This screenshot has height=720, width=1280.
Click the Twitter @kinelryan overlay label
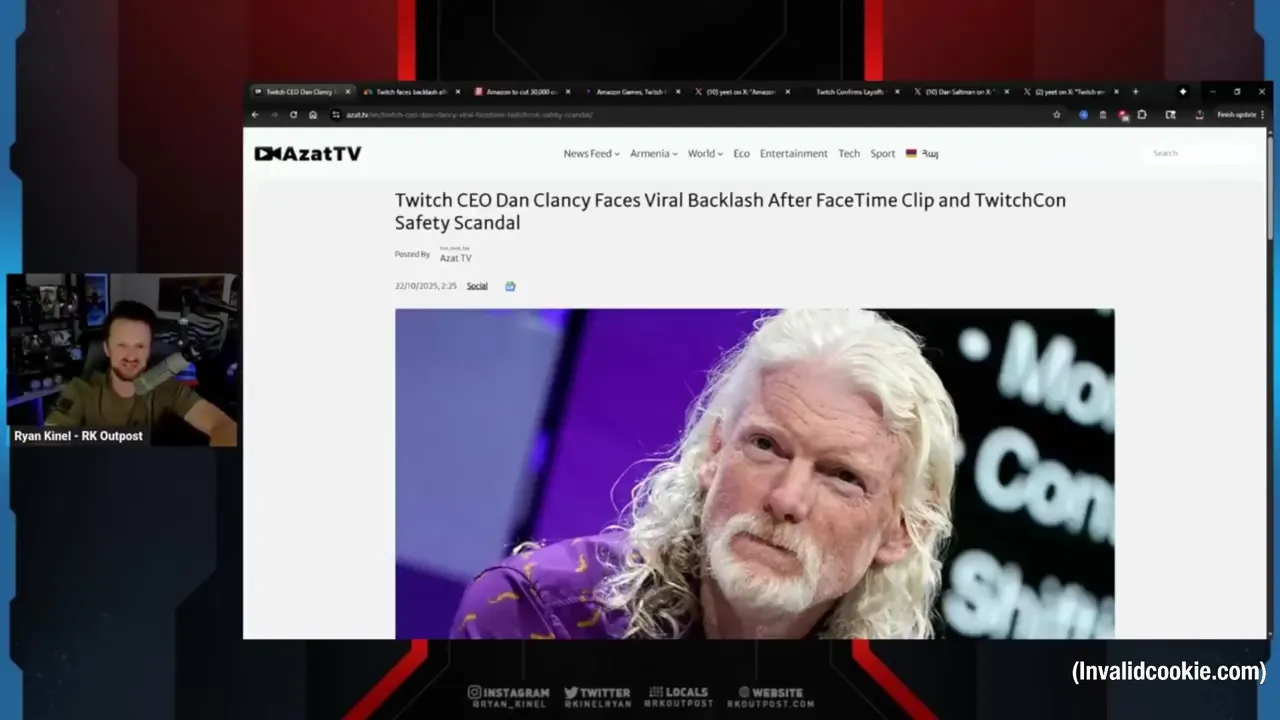(597, 697)
